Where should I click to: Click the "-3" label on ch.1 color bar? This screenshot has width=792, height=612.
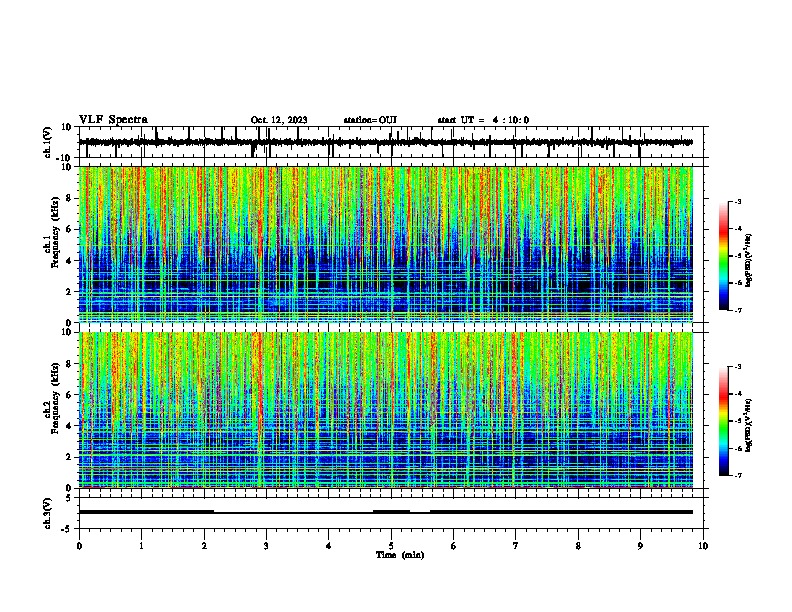737,201
